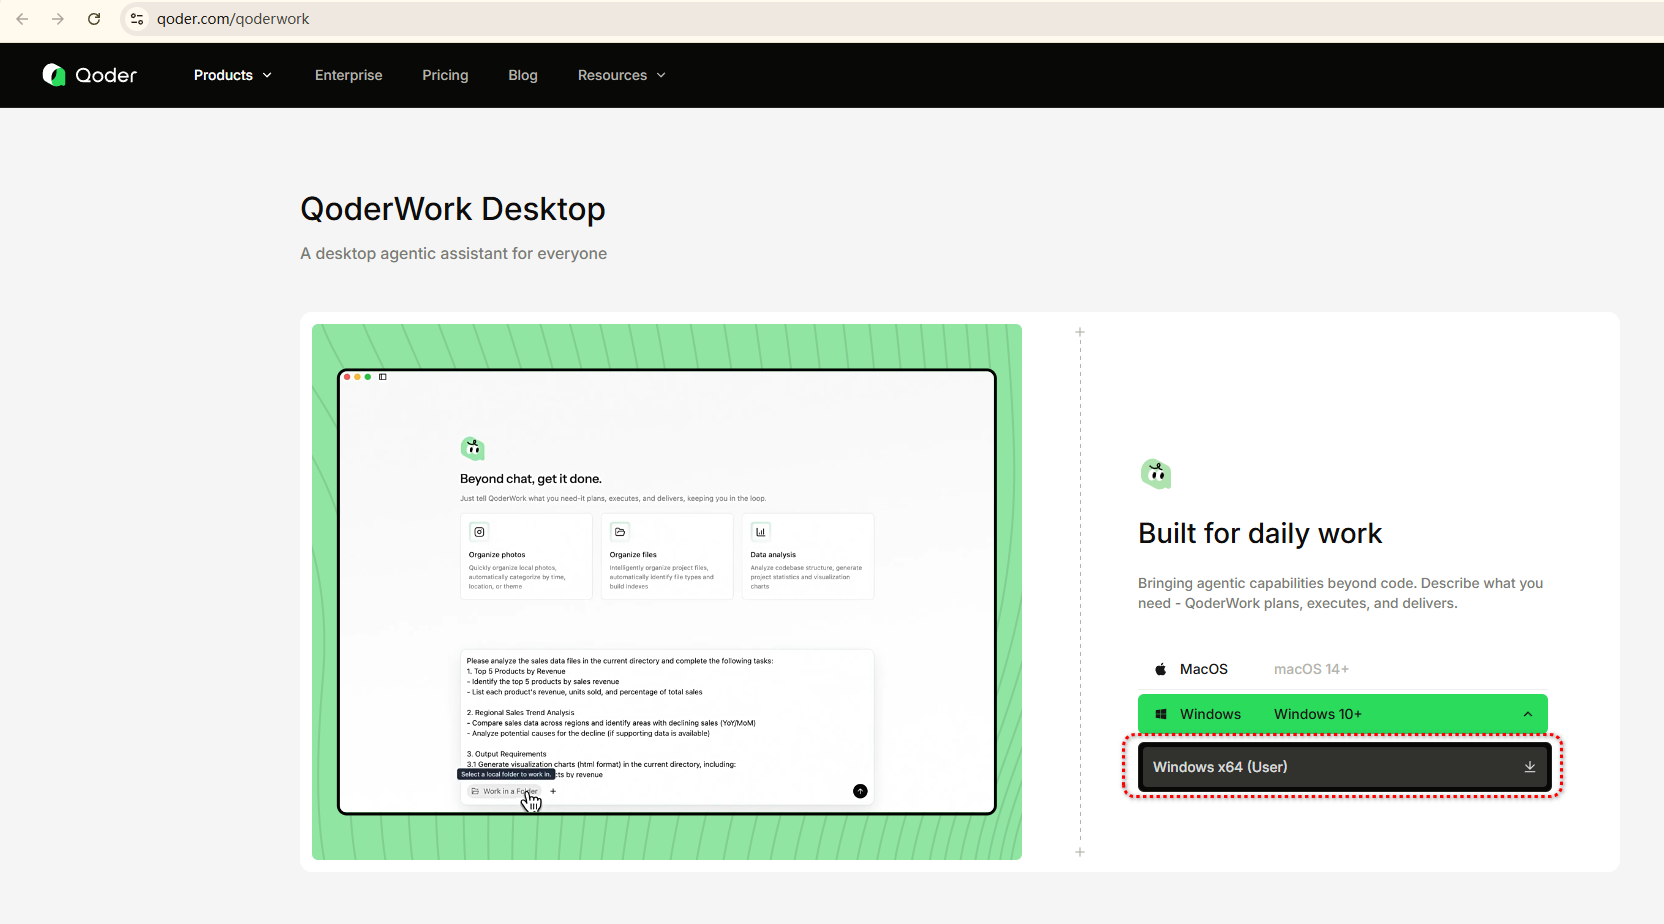Click download arrow icon on Windows x64 row
Screen dimensions: 1664x924
(x=1529, y=767)
